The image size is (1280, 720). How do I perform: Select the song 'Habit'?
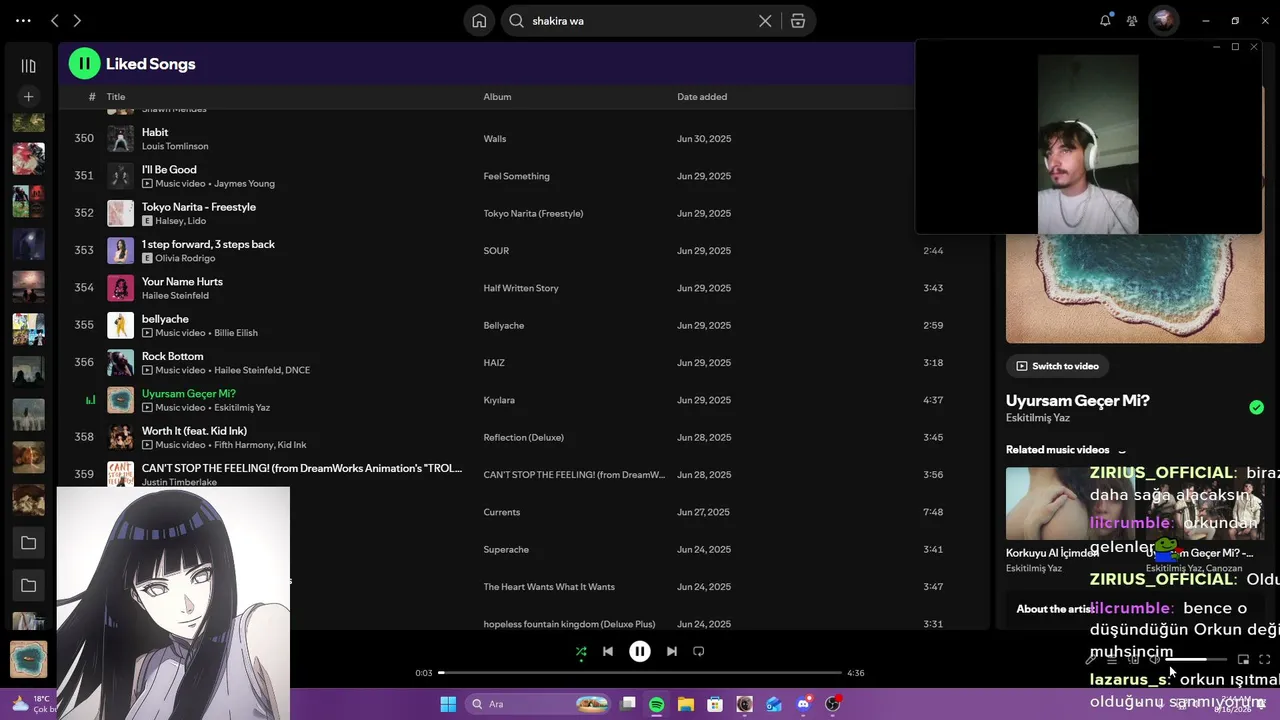pos(155,132)
